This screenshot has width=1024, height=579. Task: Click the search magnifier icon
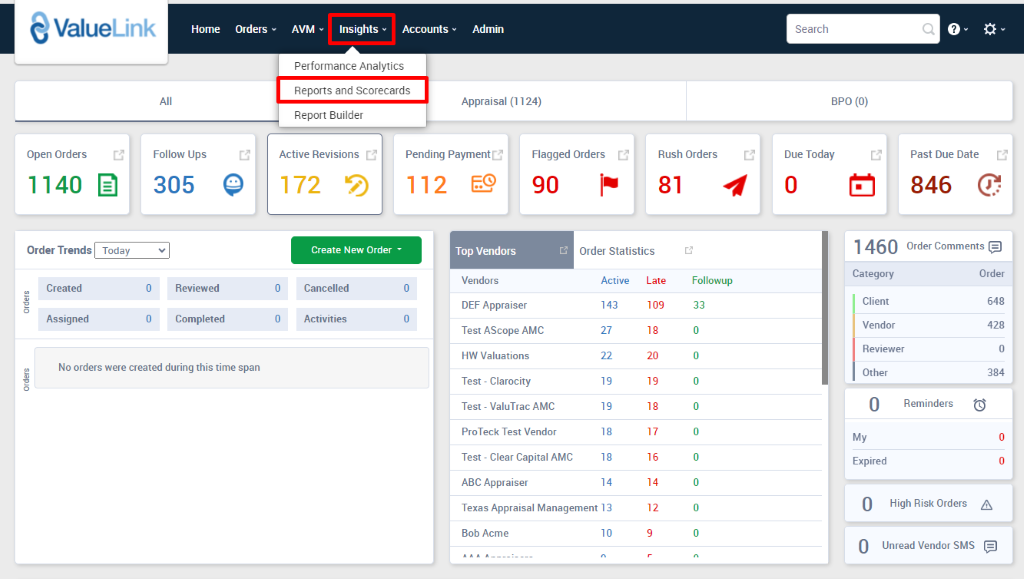coord(927,29)
